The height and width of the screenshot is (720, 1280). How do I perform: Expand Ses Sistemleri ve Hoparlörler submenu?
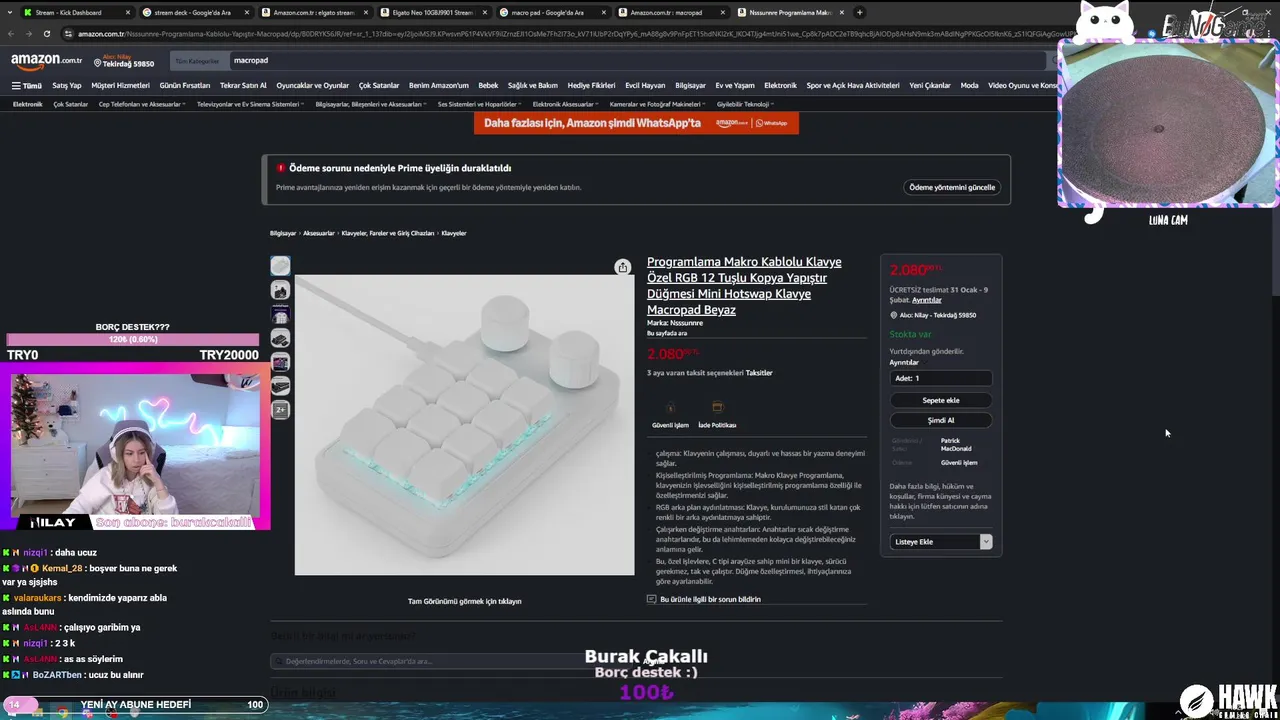(x=480, y=104)
